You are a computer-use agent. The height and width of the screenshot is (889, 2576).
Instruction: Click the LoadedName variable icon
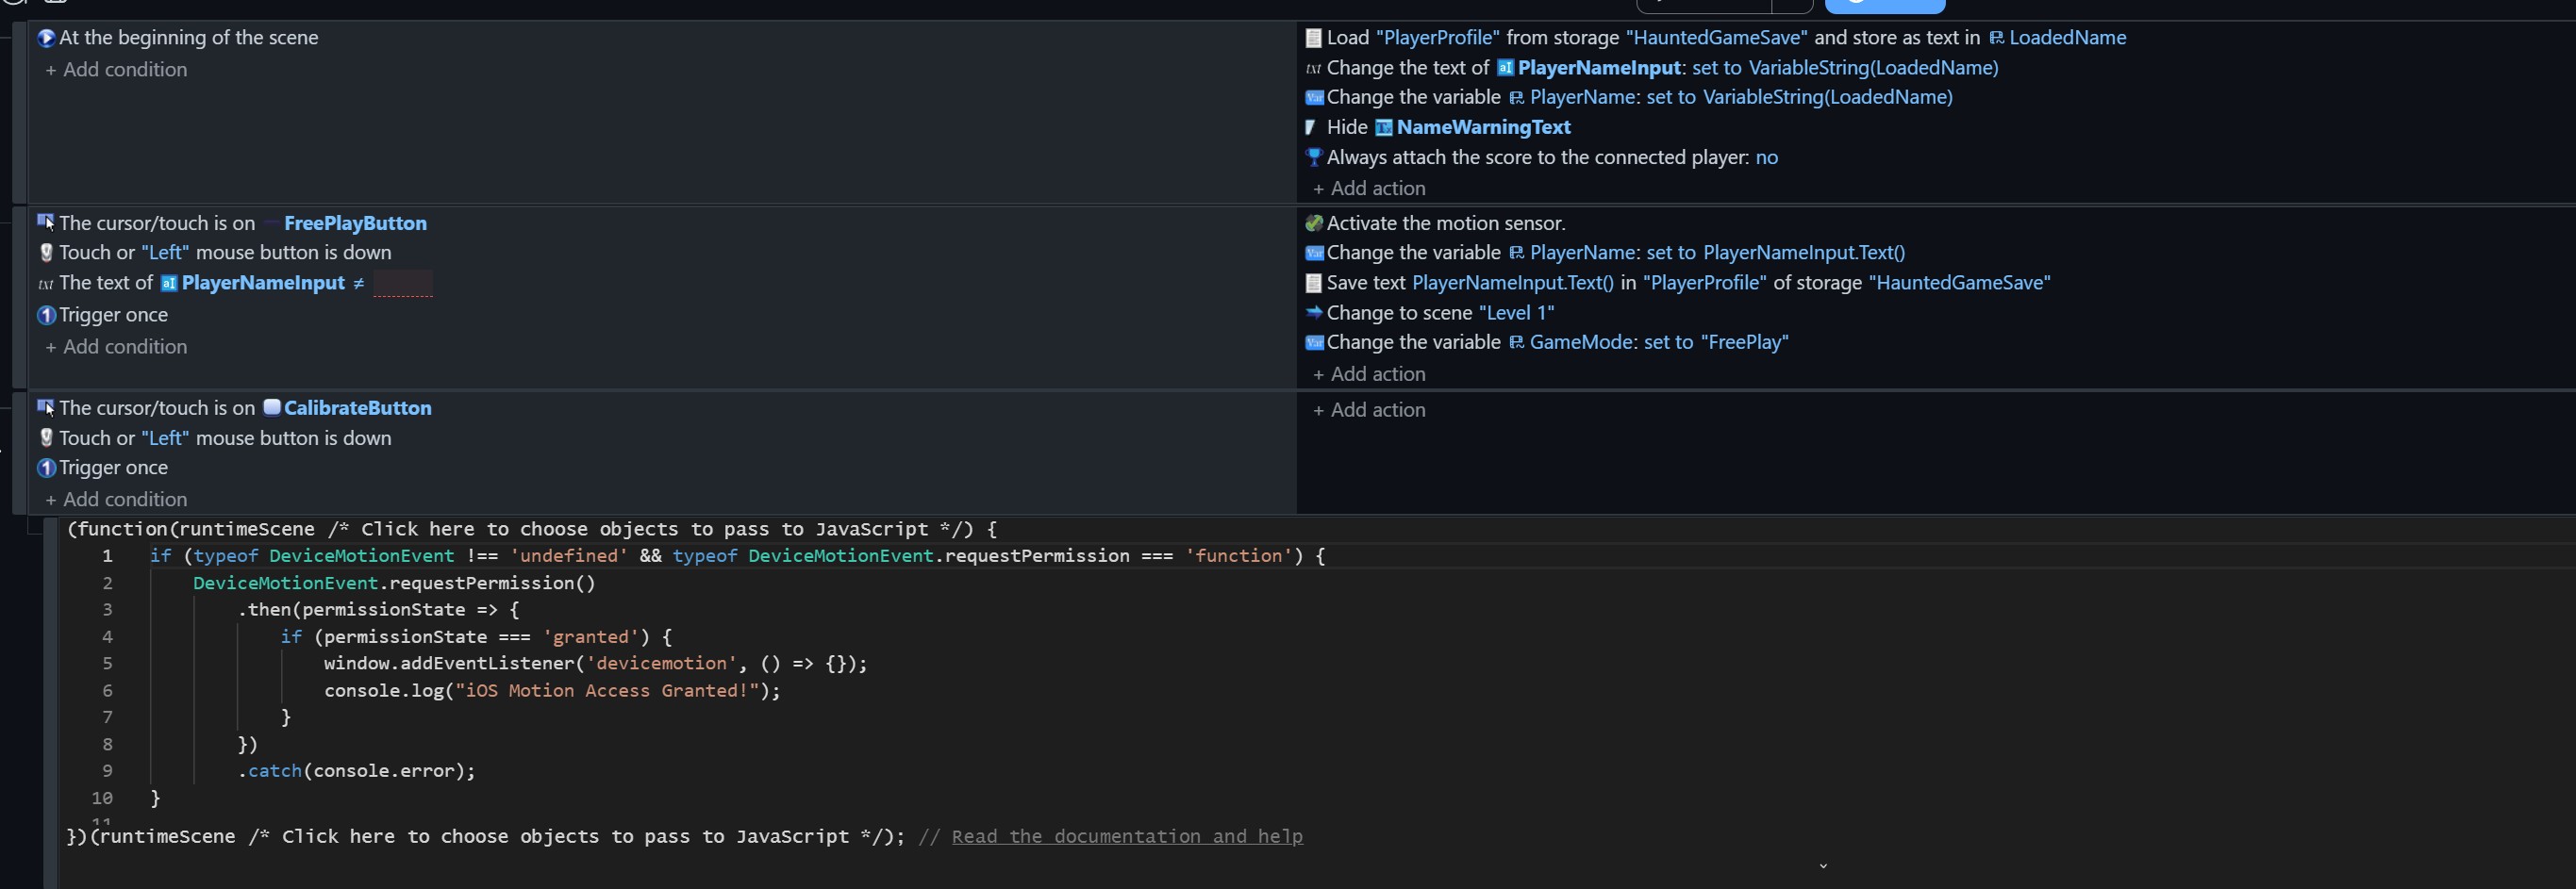(1996, 38)
